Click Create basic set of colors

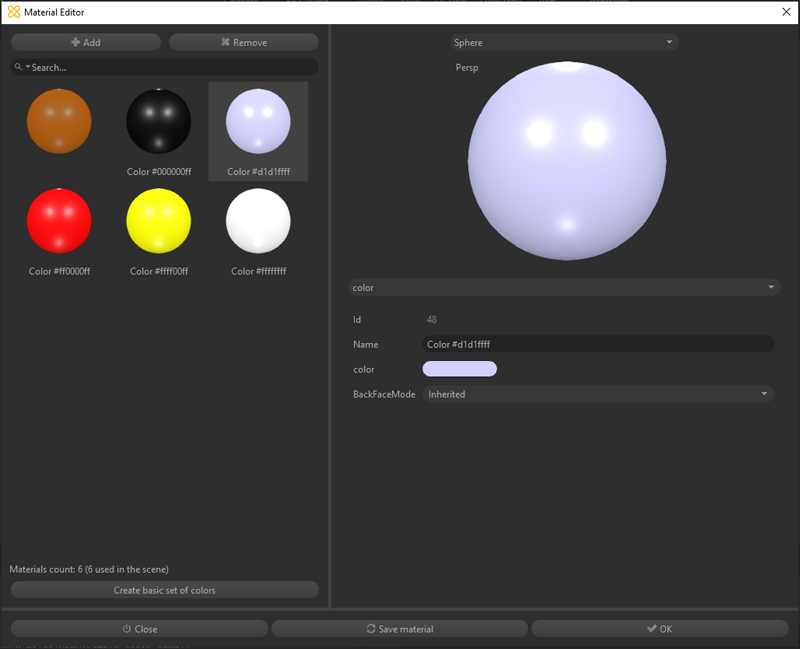(x=165, y=590)
